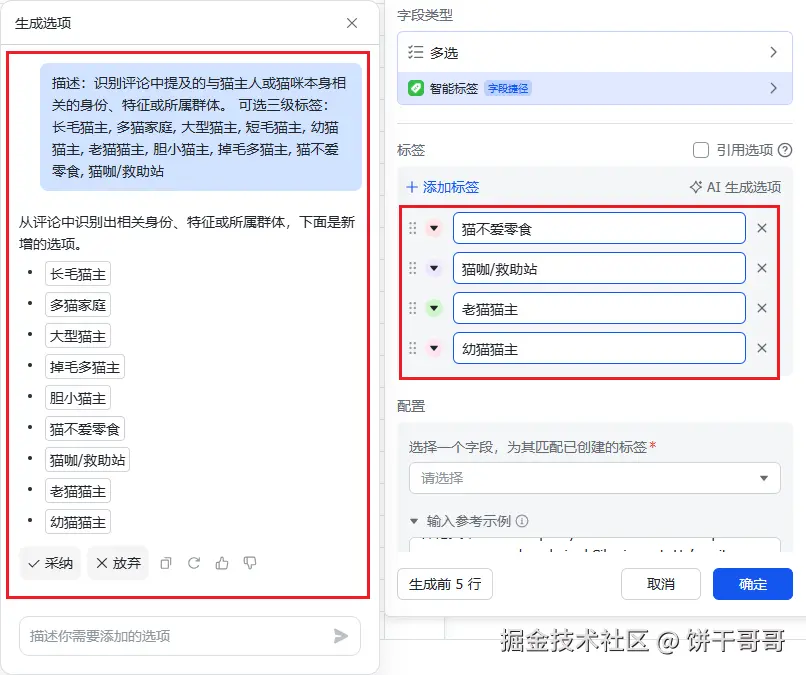The width and height of the screenshot is (806, 675).
Task: Enable the 引用选项 checkbox
Action: click(701, 150)
